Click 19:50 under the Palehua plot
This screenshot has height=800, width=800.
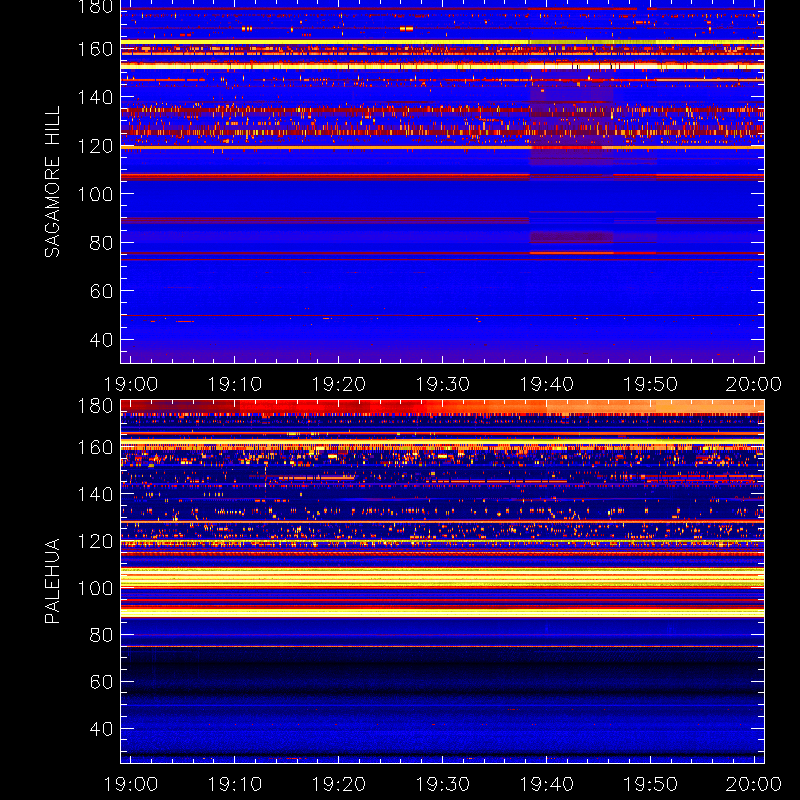coord(651,784)
